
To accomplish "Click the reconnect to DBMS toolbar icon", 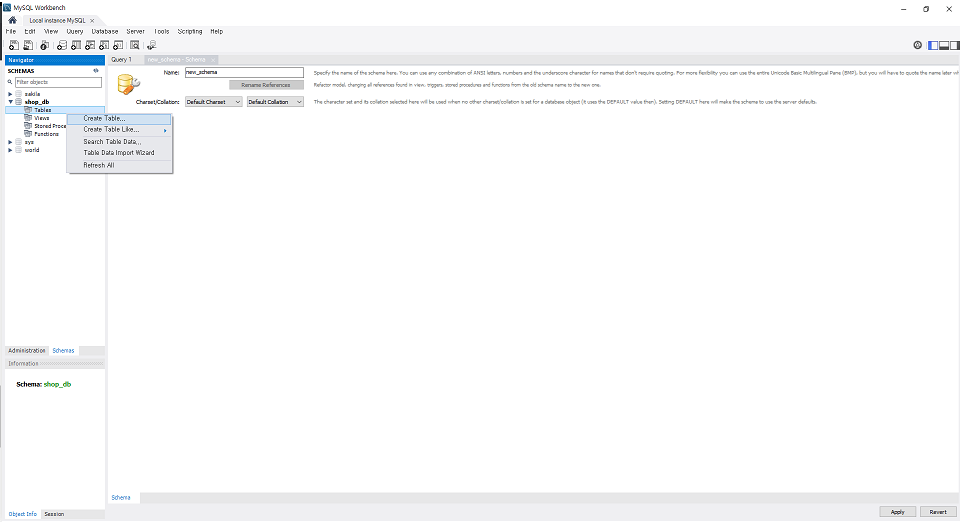I will click(152, 45).
